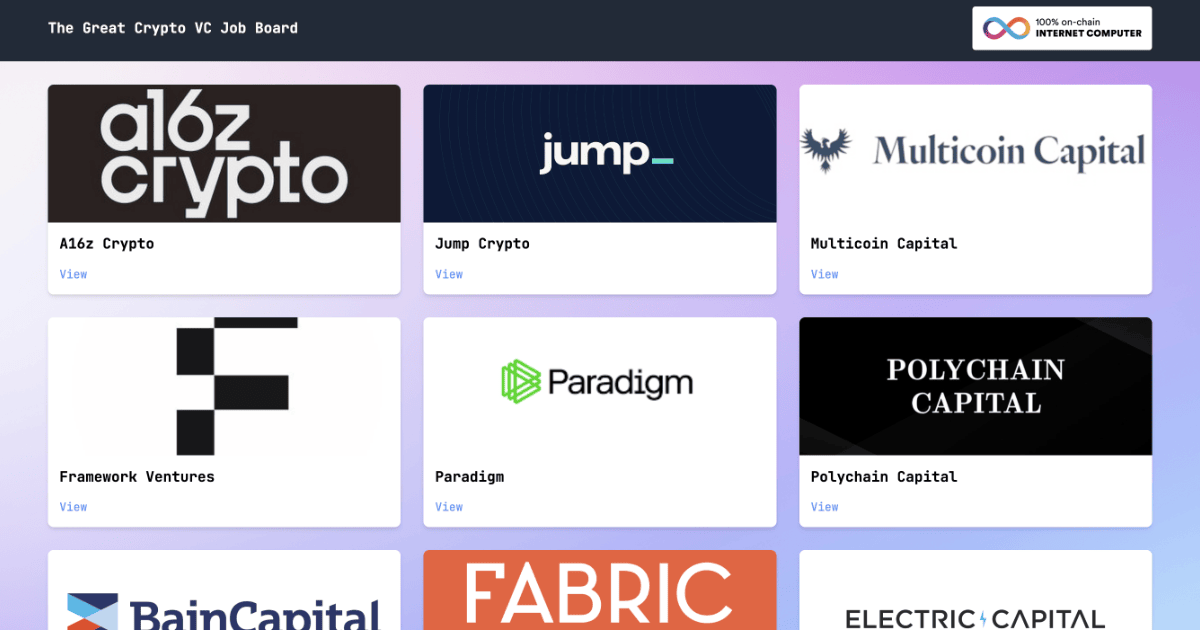Open Polychain Capital's View link
Screen dimensions: 1200x630
pos(824,507)
